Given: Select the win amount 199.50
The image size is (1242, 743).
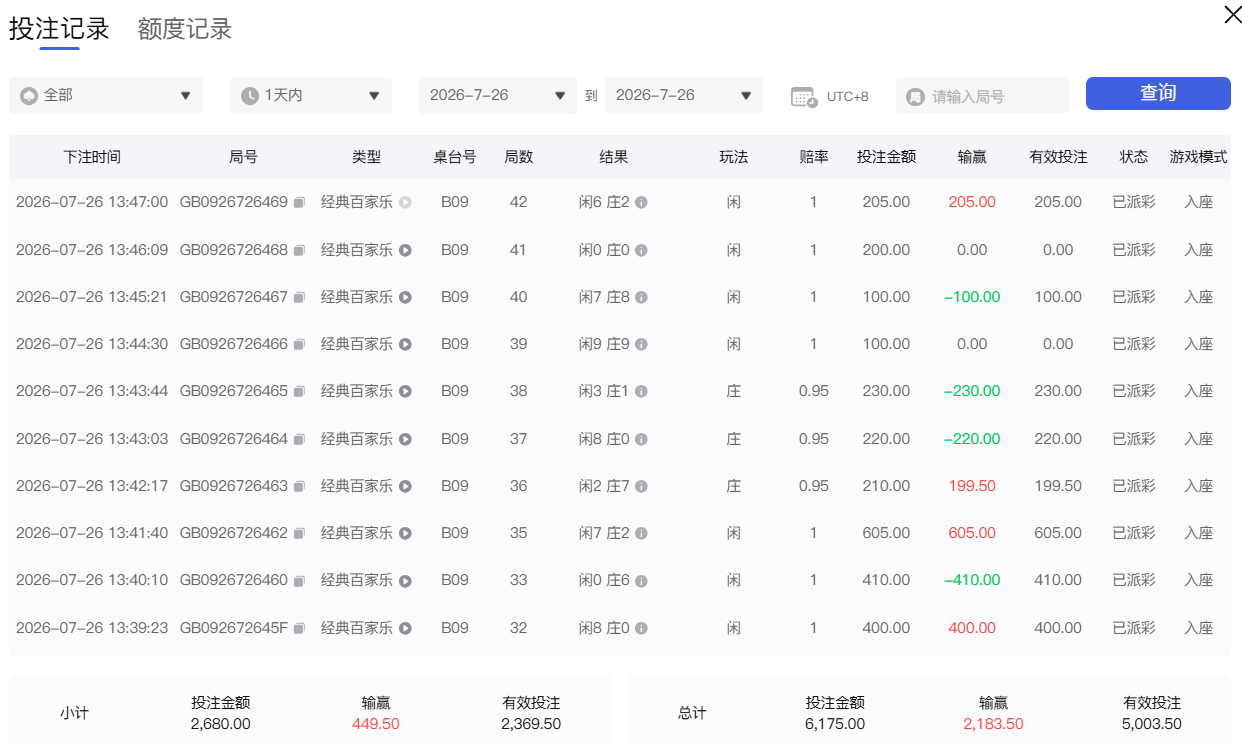Looking at the screenshot, I should [x=972, y=486].
